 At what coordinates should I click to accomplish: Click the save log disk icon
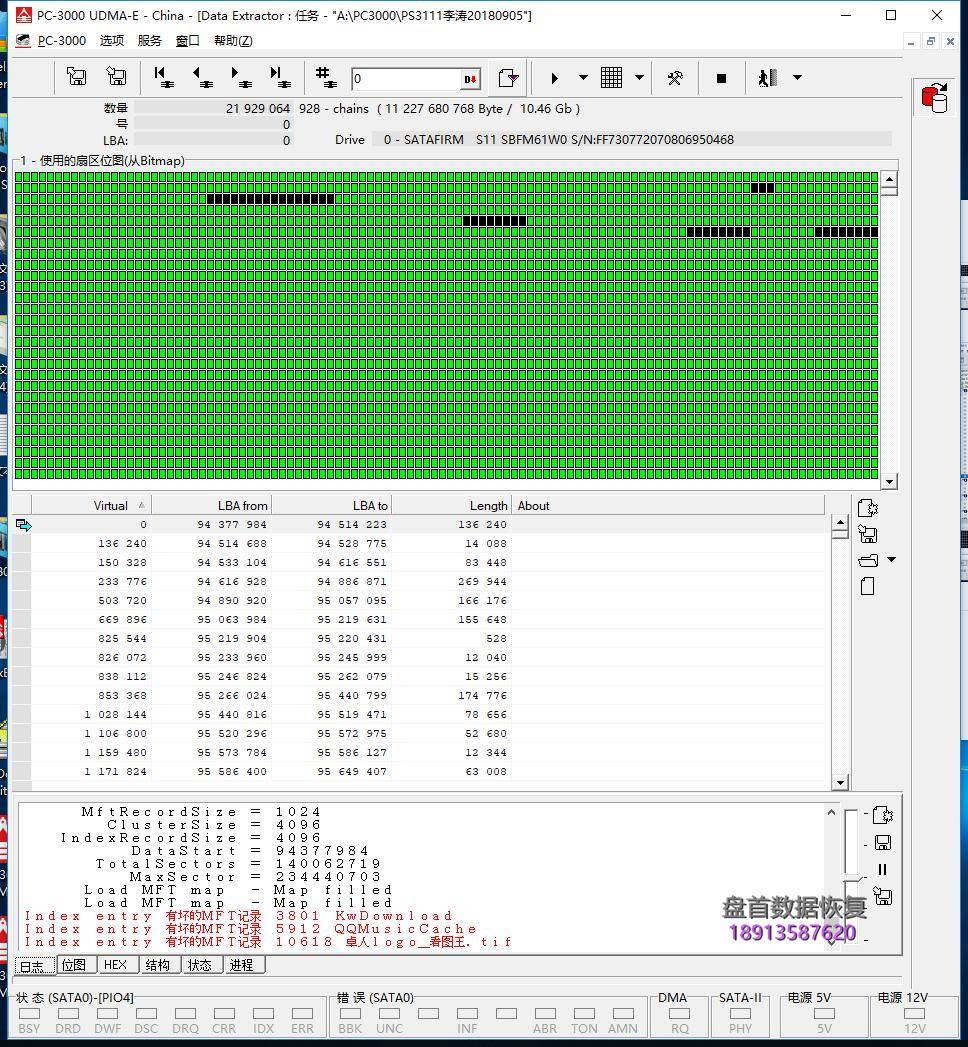882,843
